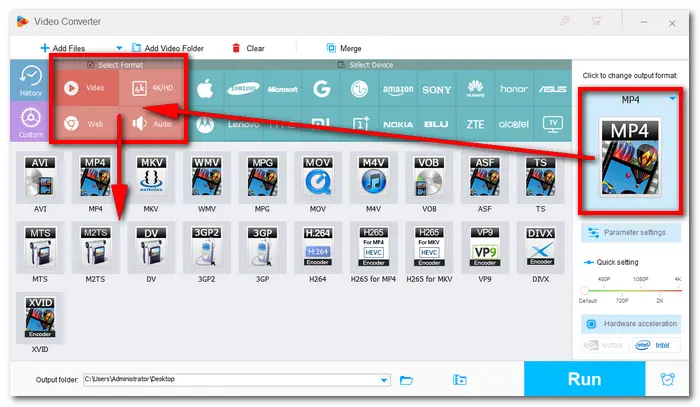Switch to the Video format tab

tap(85, 88)
